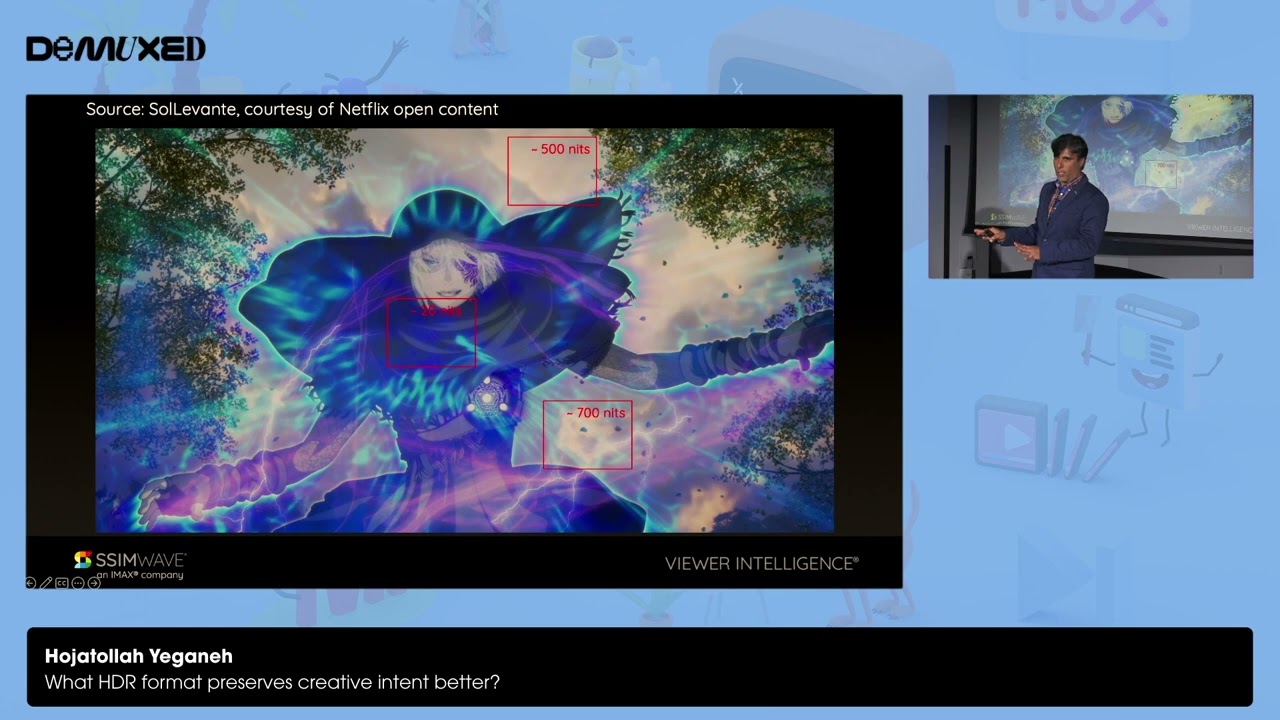Click the speaker name Hojatollah Yeganeh

[139, 656]
